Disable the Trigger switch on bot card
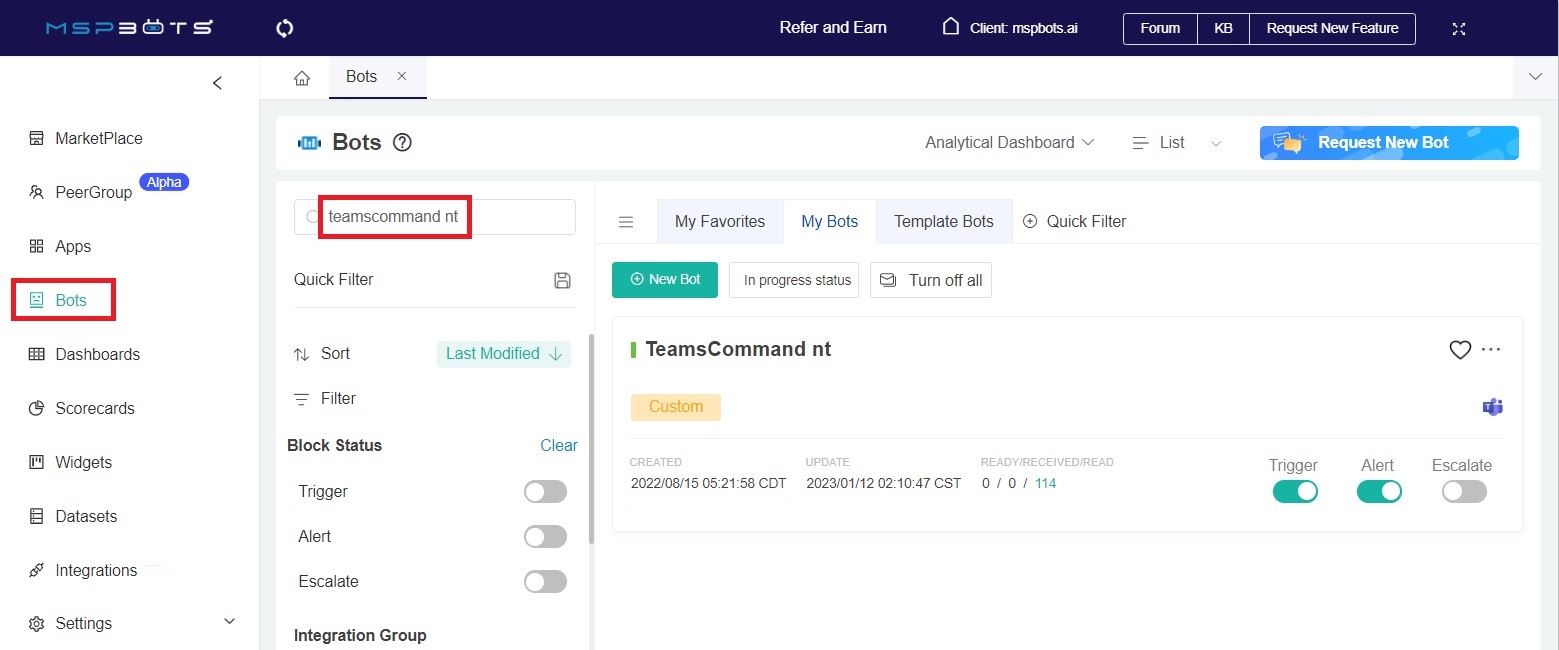Screen dimensions: 1559x650 (1295, 491)
